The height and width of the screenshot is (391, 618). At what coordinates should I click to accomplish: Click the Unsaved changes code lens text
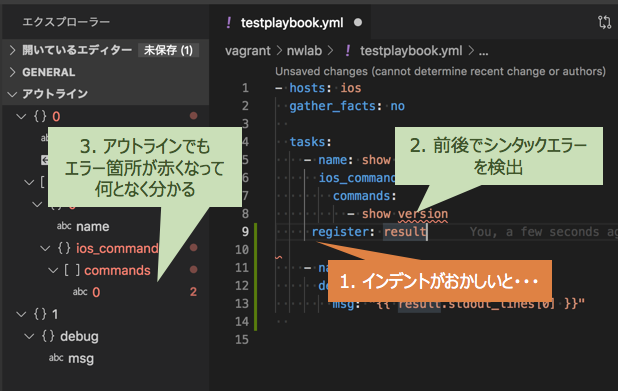tap(440, 71)
